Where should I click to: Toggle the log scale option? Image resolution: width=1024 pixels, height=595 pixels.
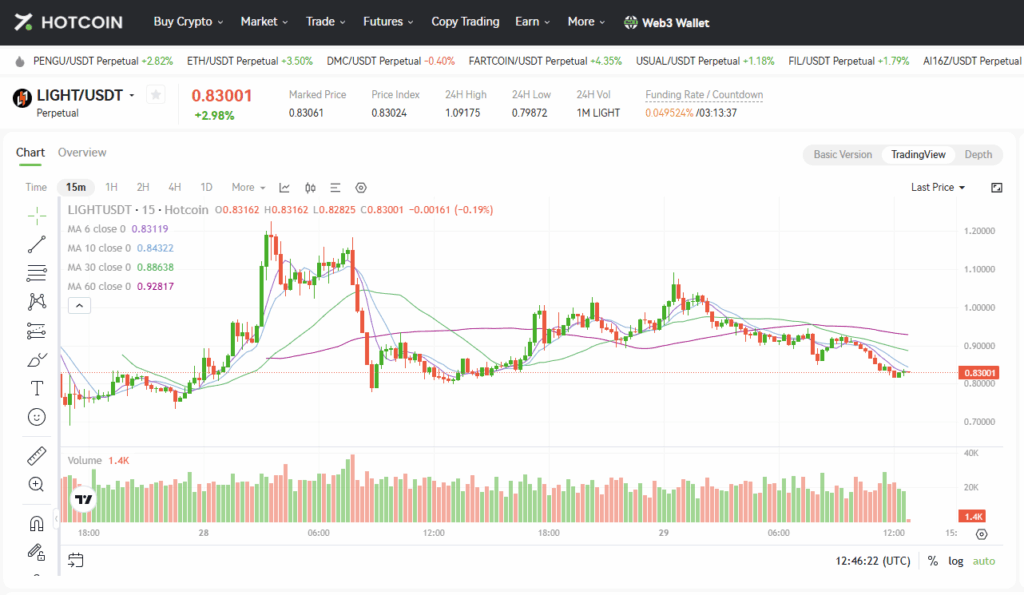pyautogui.click(x=956, y=561)
